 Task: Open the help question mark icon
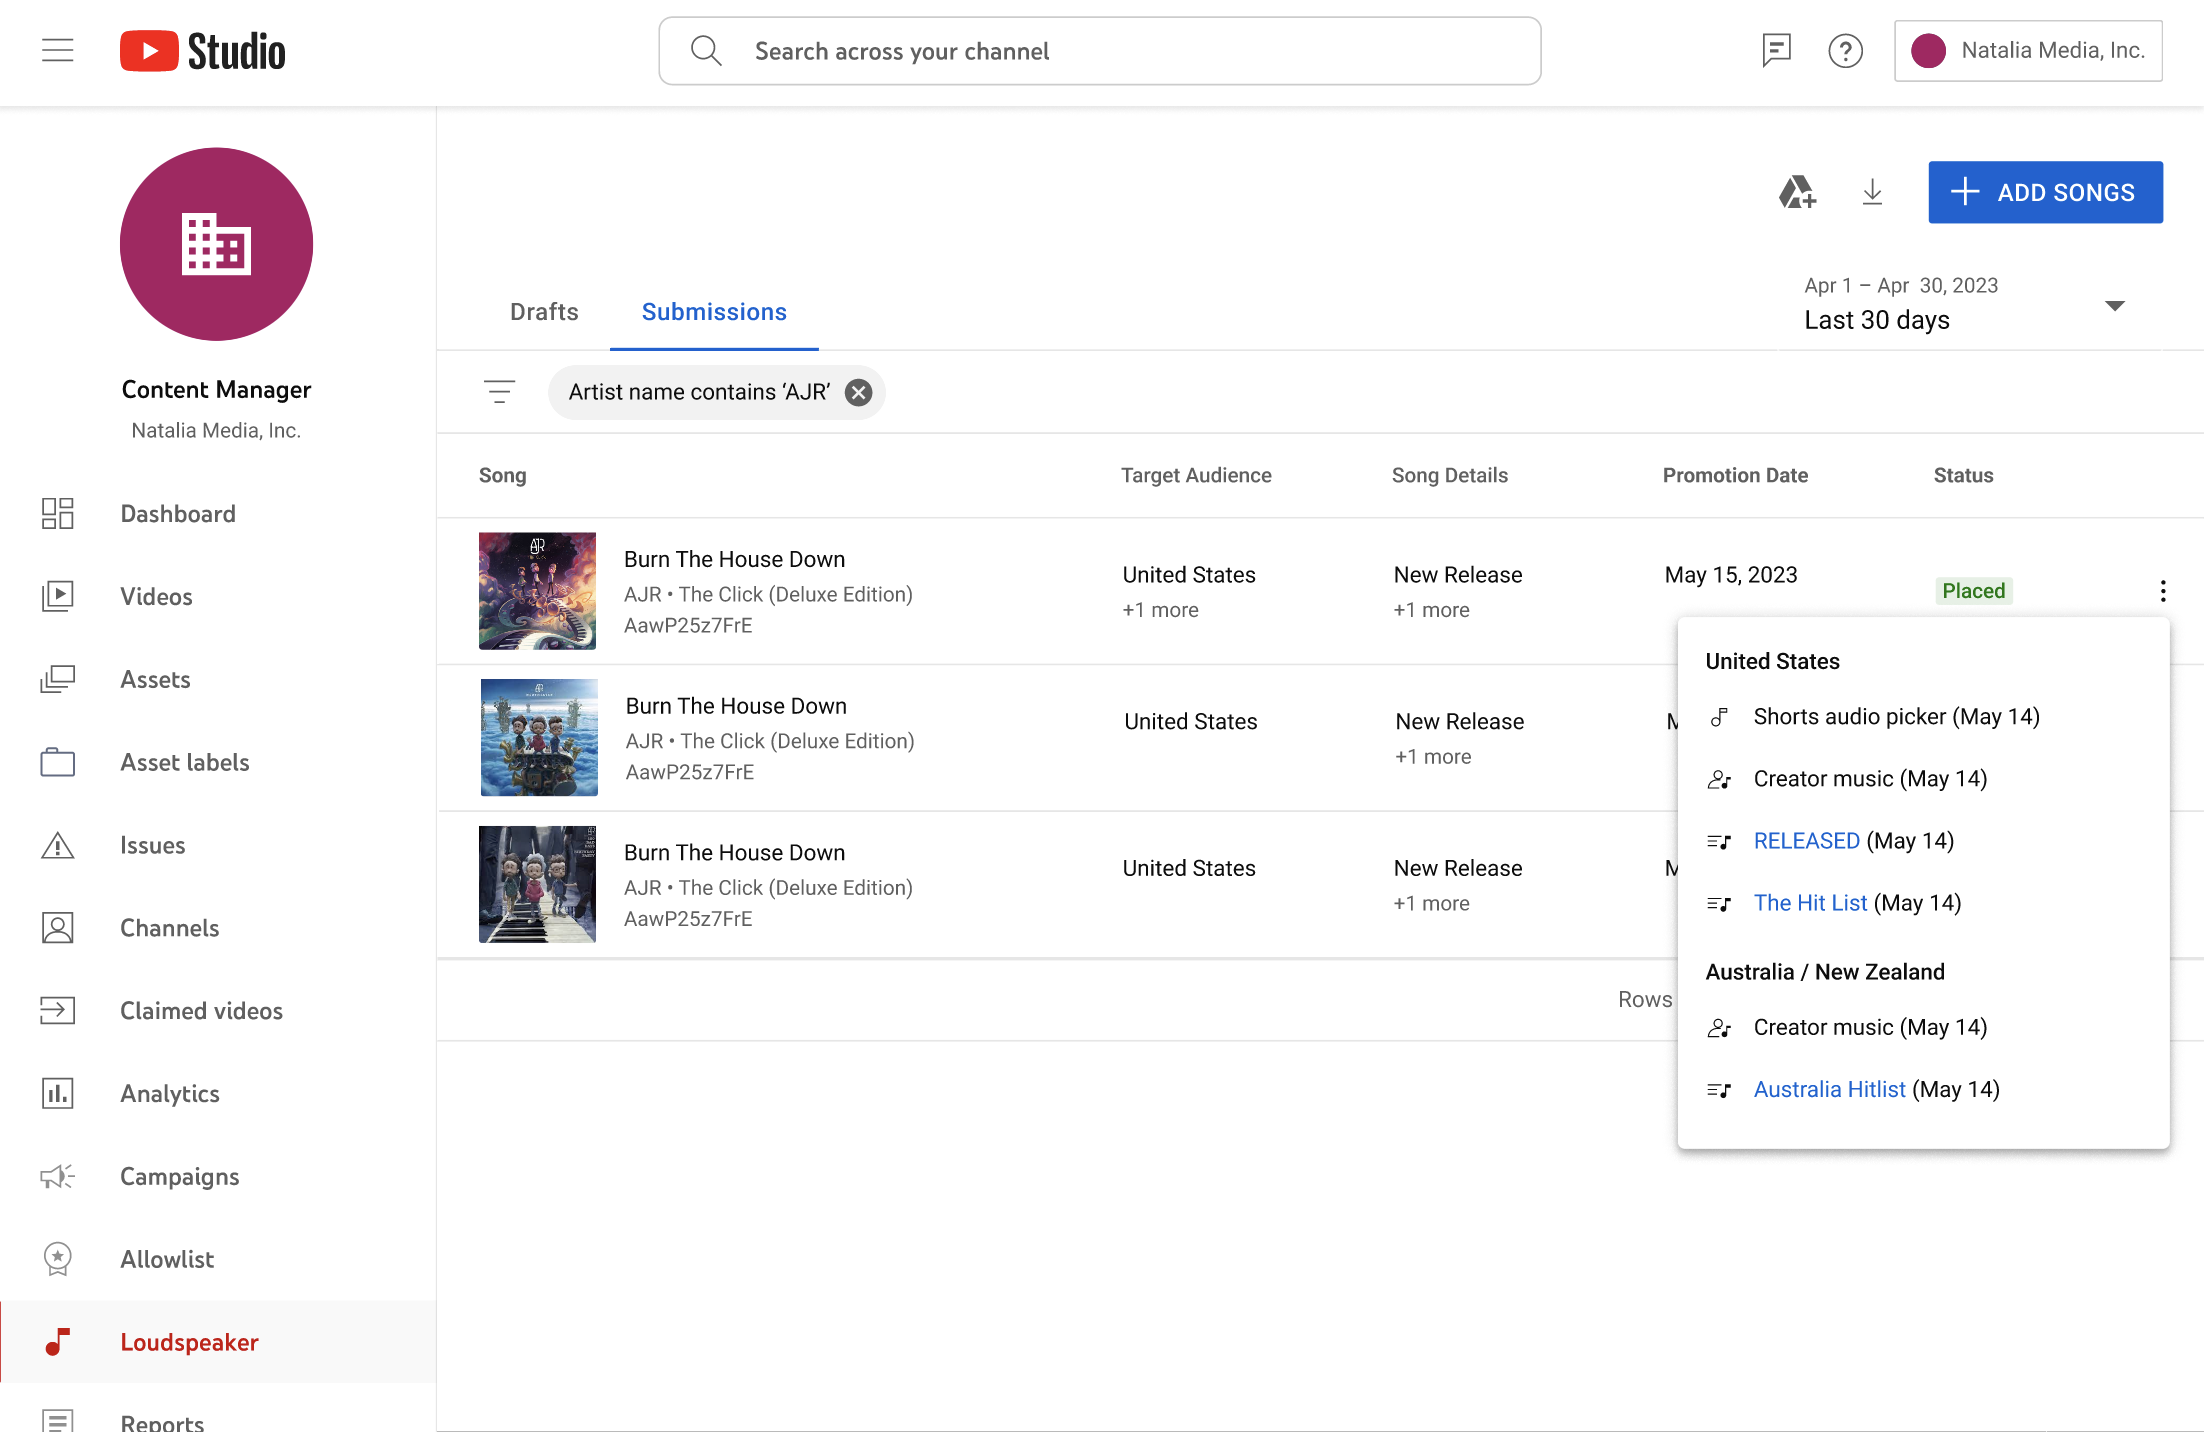[x=1845, y=50]
